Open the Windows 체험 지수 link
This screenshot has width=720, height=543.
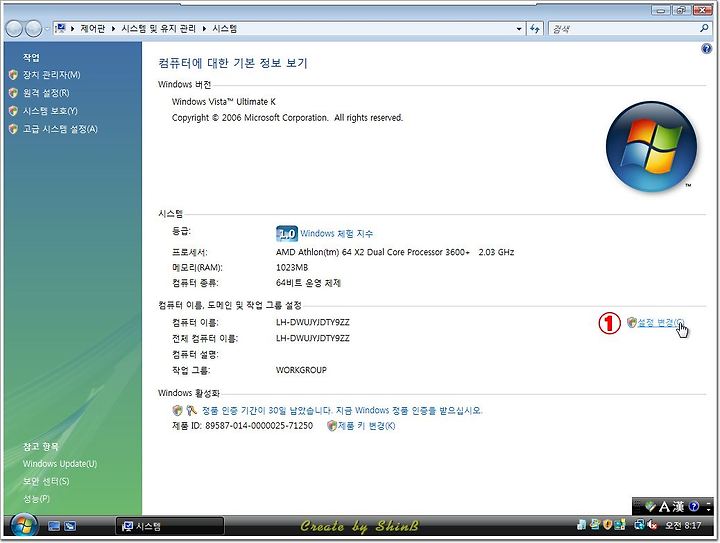pos(337,234)
